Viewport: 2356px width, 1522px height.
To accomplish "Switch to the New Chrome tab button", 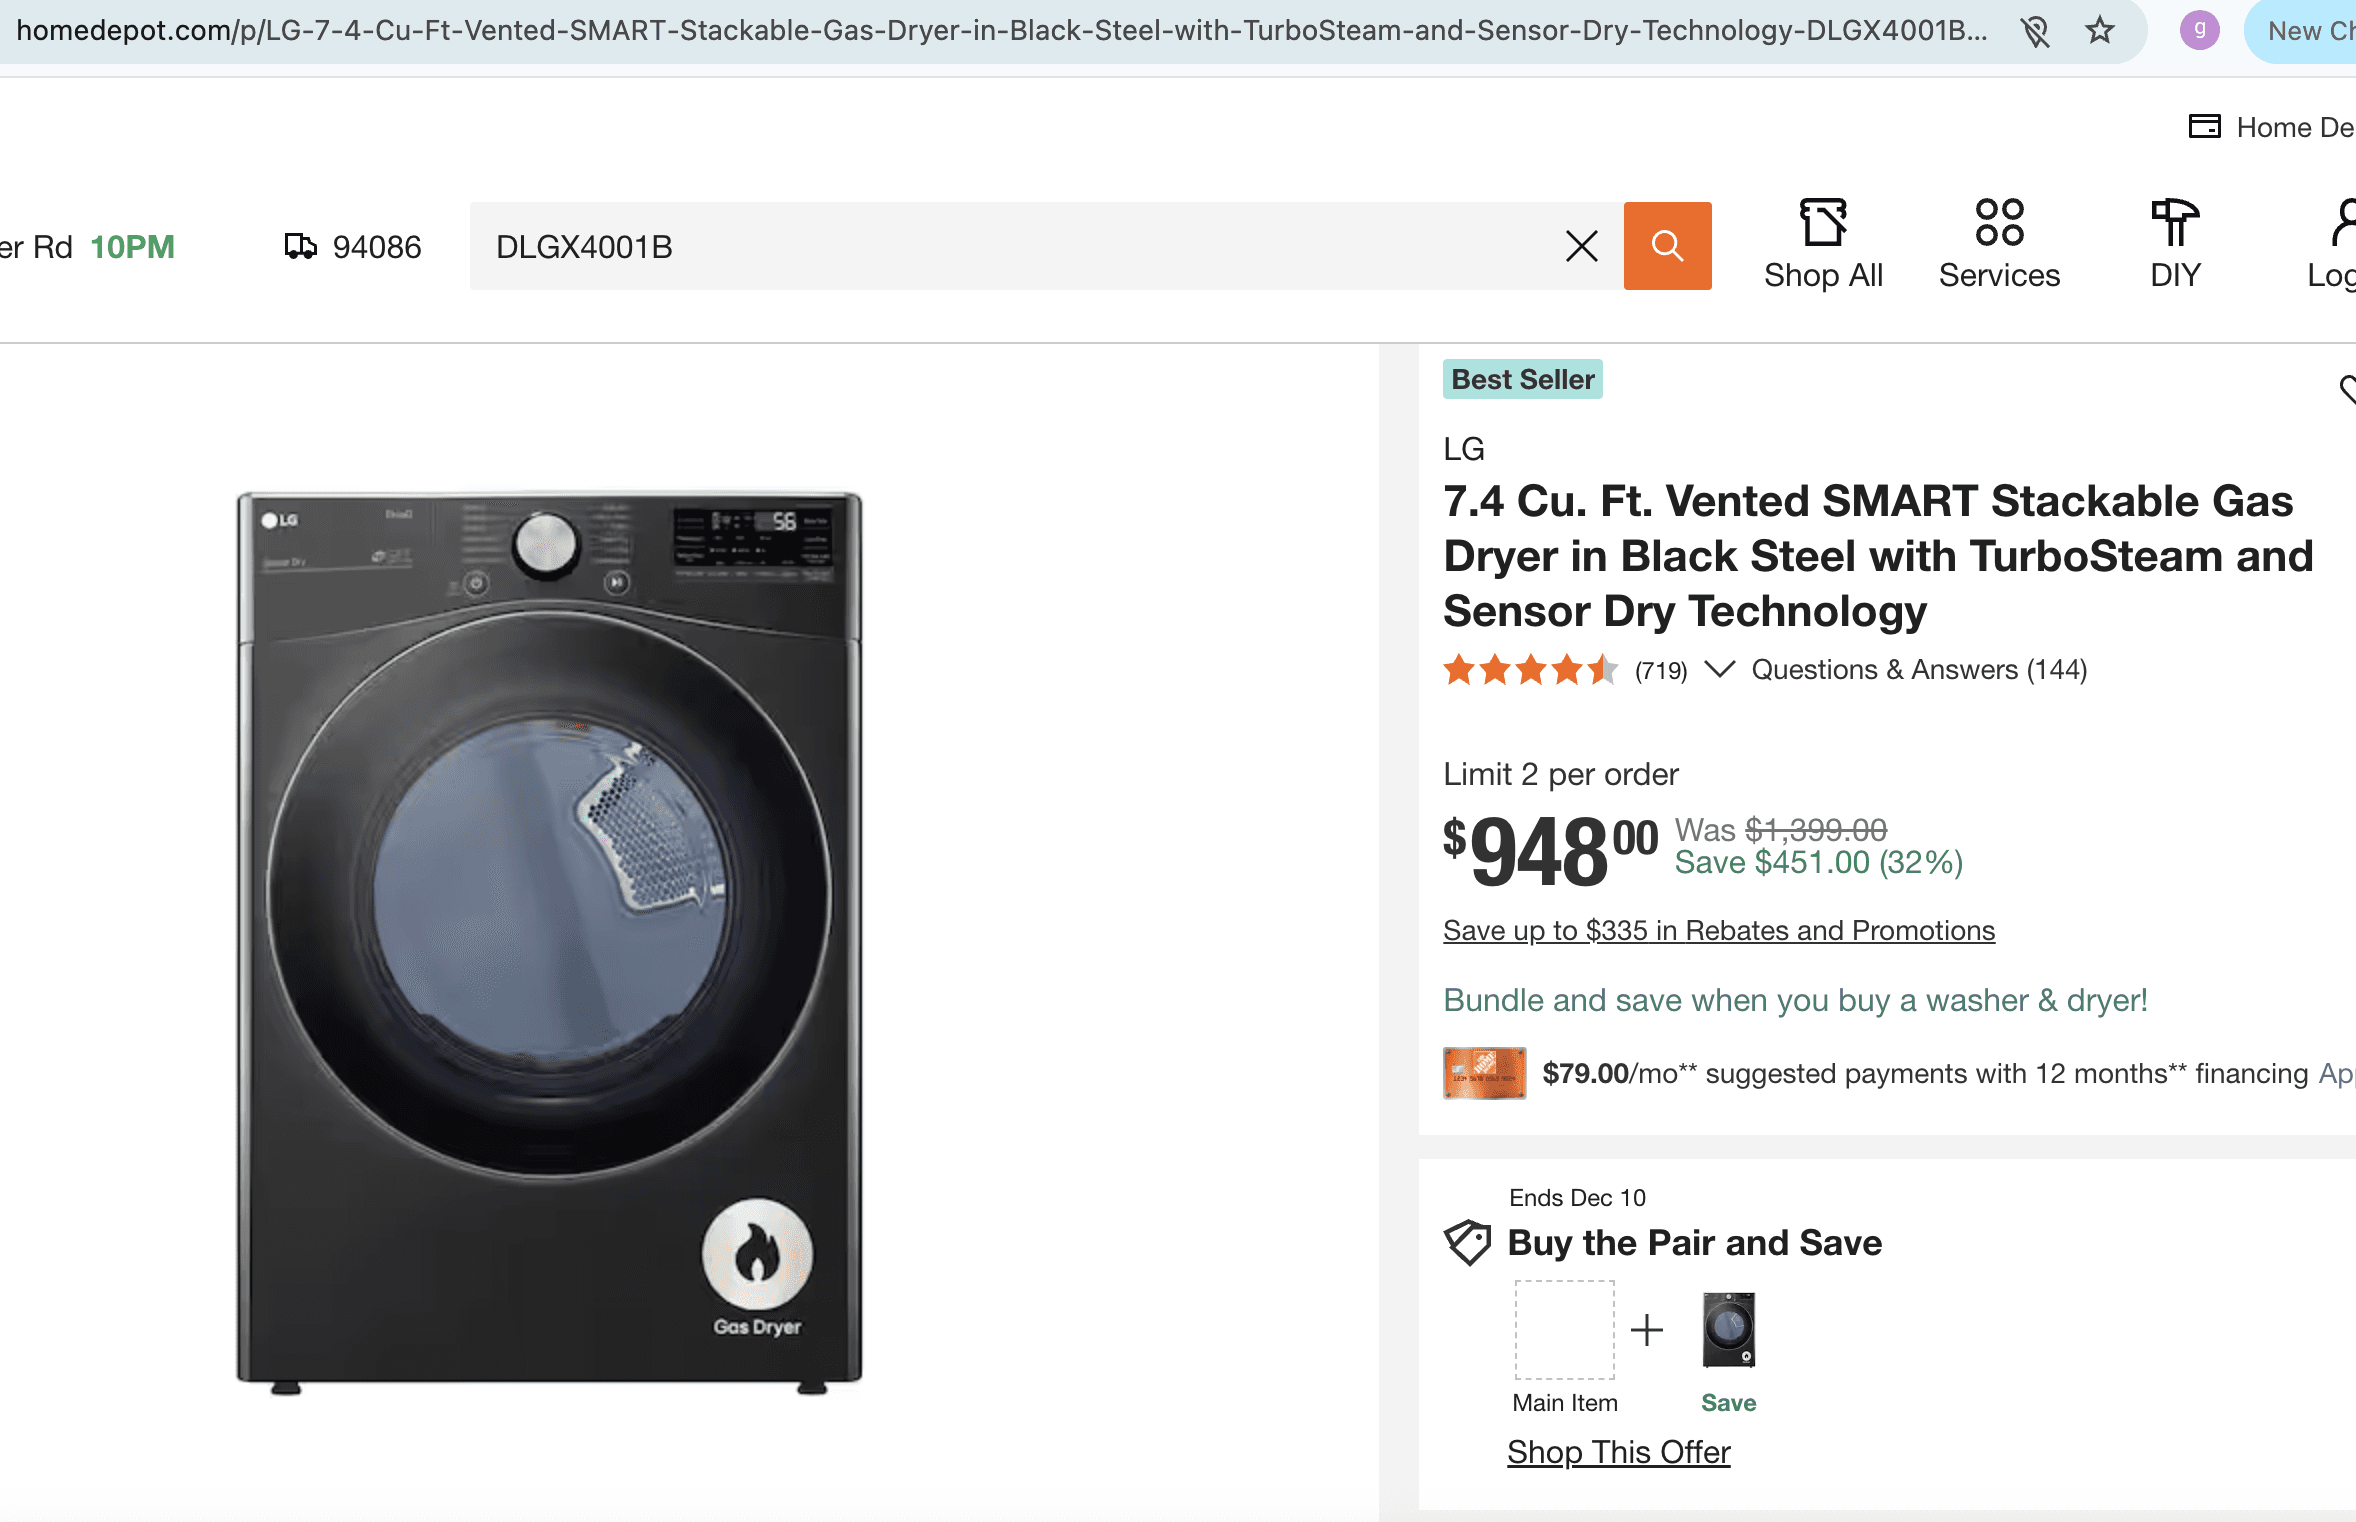I will pos(2310,31).
